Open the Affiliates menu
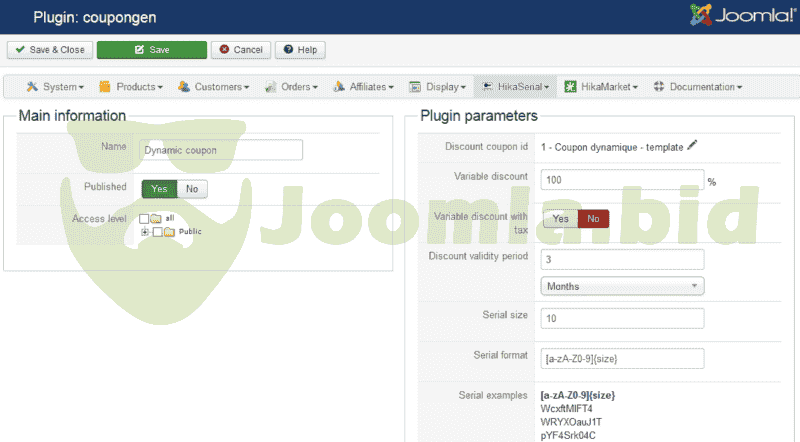 [364, 87]
